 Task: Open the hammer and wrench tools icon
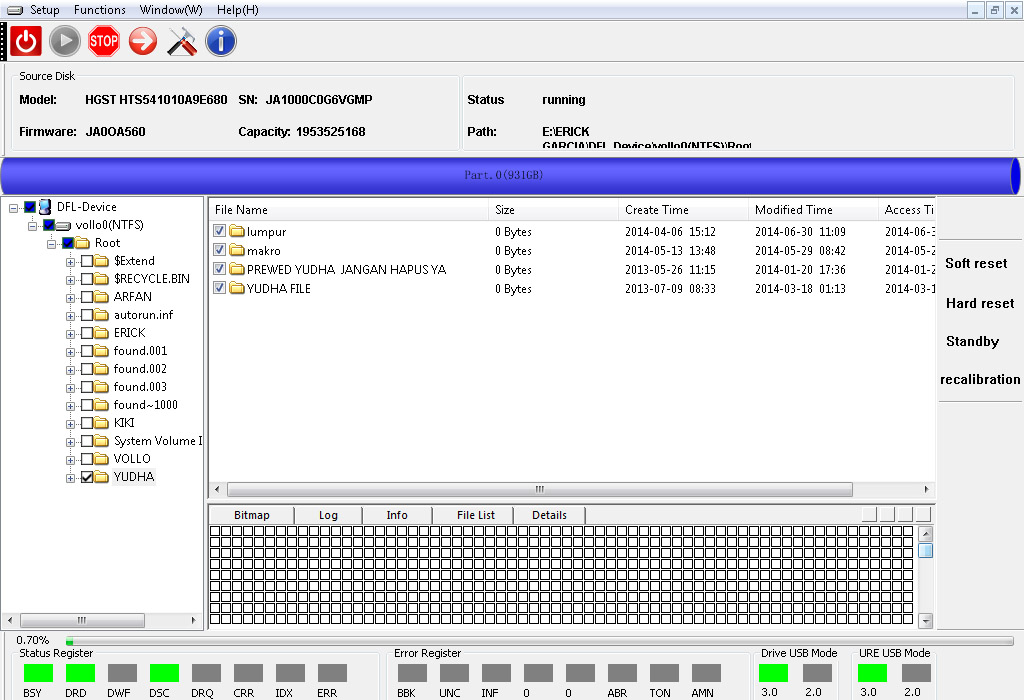182,41
